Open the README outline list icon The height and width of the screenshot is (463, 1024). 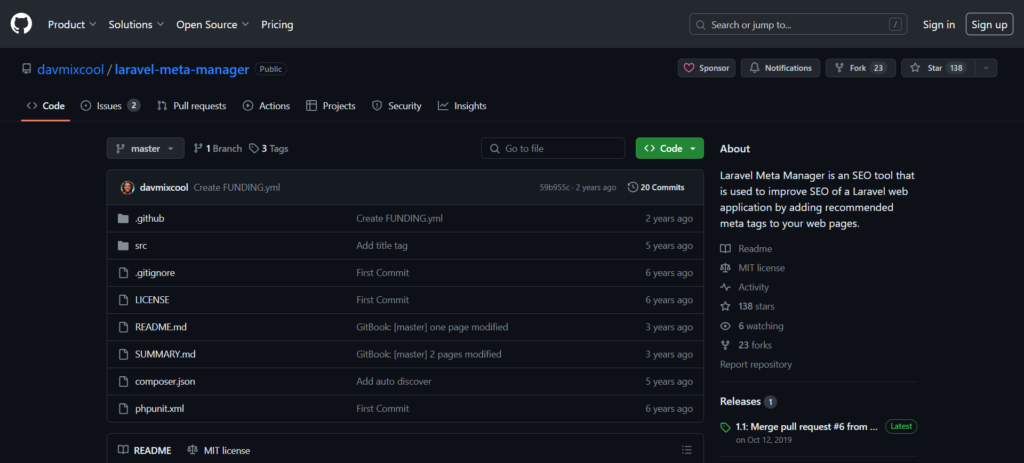click(x=687, y=450)
